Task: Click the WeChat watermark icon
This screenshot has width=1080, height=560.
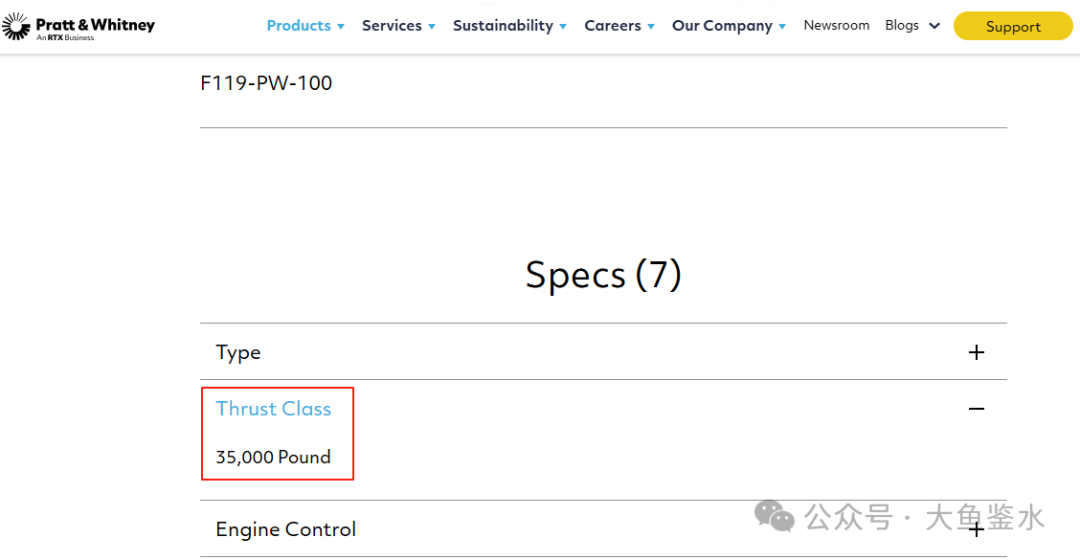Action: click(x=774, y=516)
